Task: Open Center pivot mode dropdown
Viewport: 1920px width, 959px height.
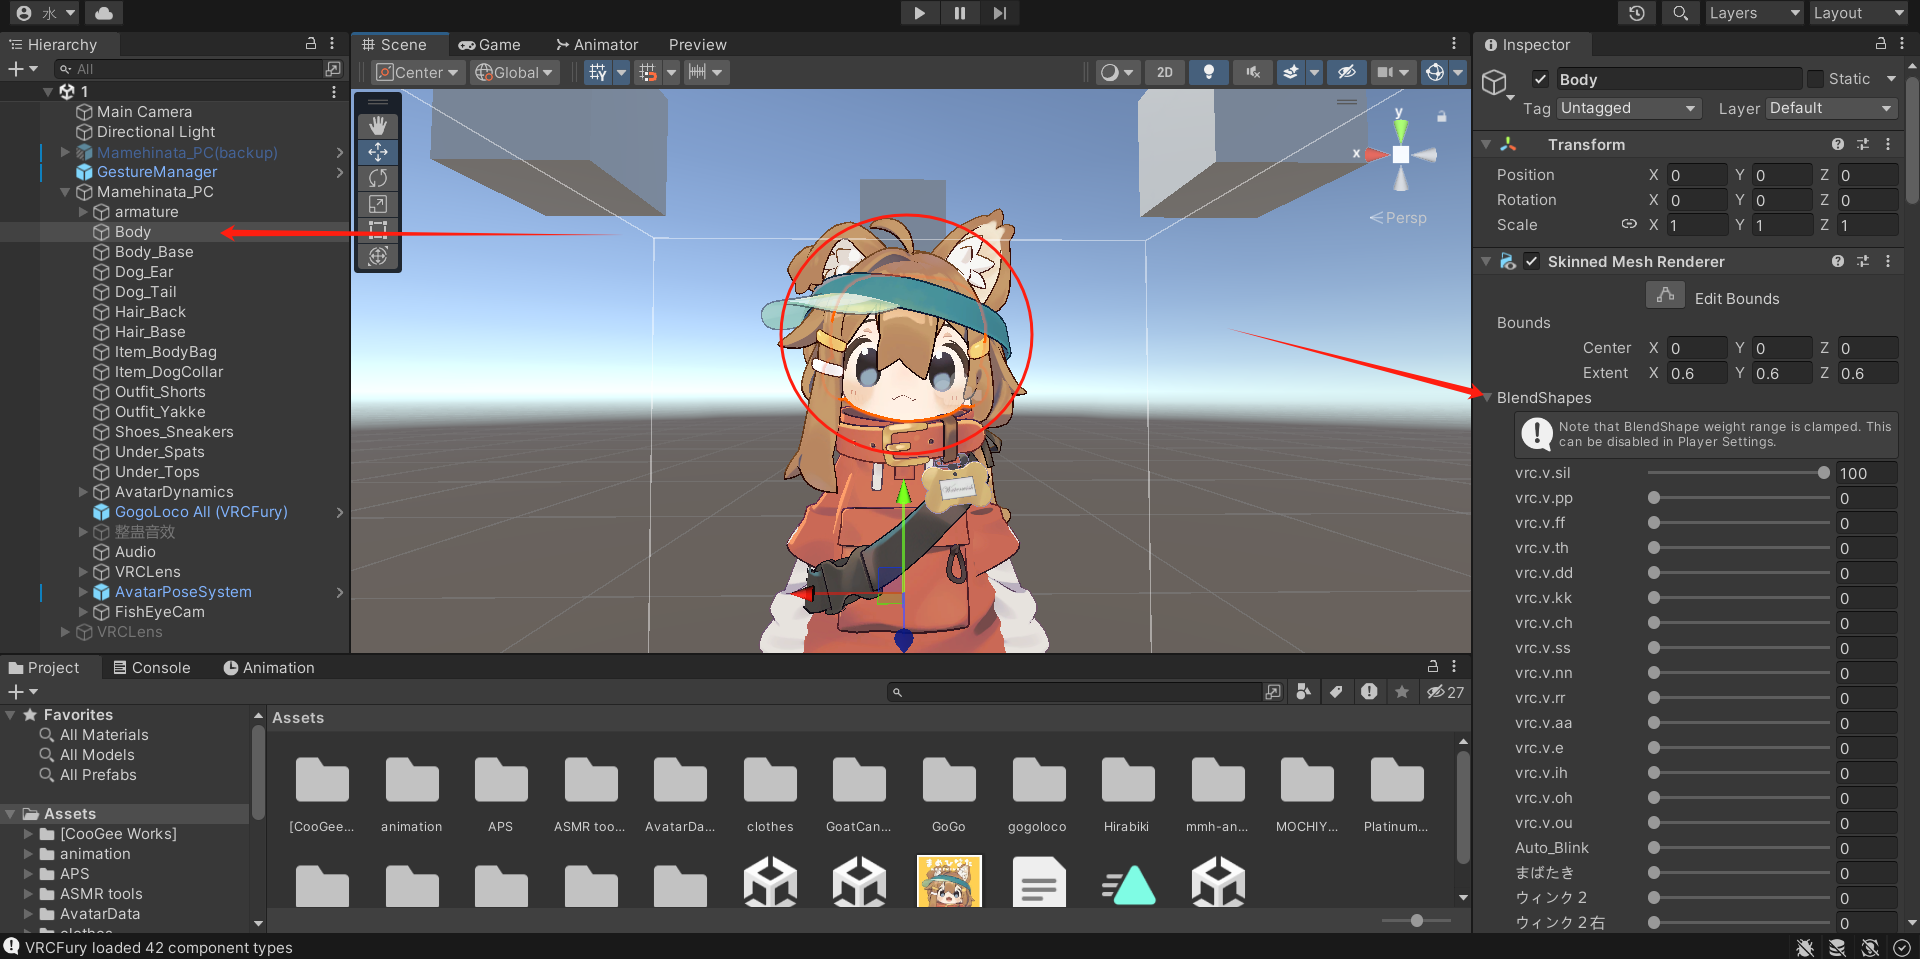Action: (x=419, y=72)
